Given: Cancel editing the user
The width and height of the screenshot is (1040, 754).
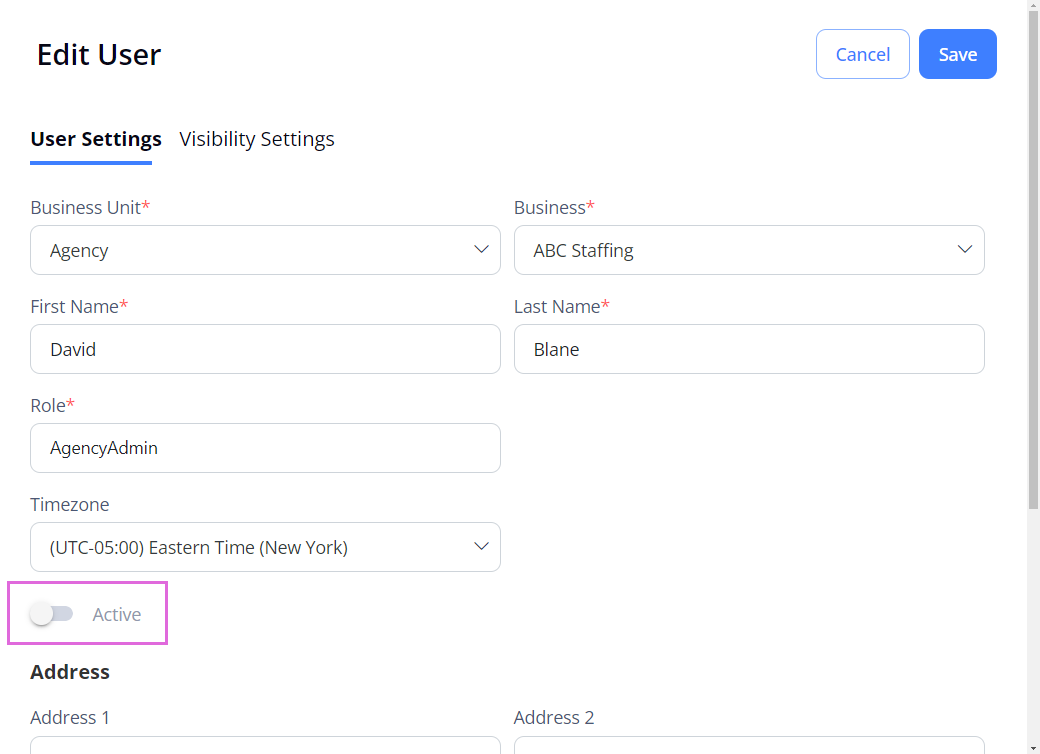Looking at the screenshot, I should tap(862, 54).
